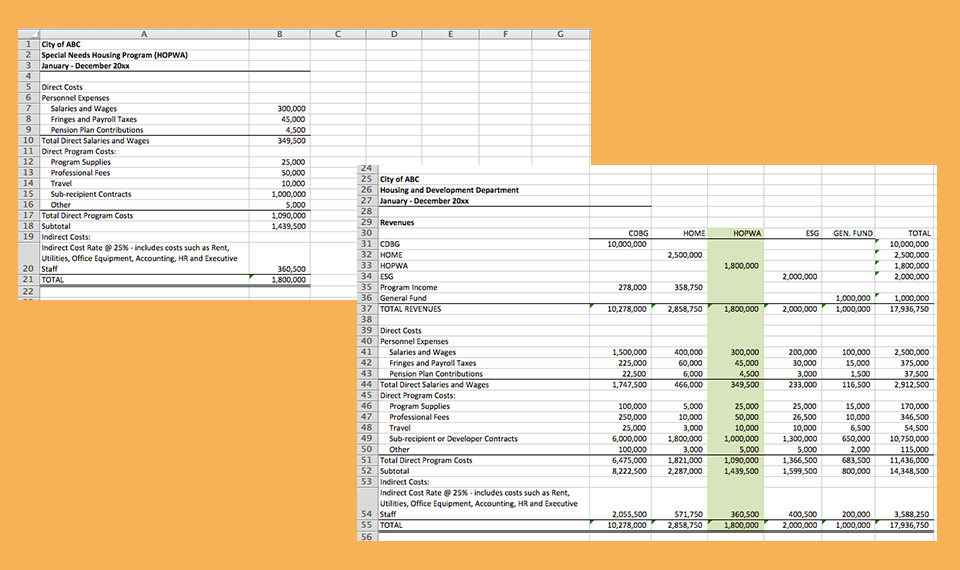Click the TOTAL column heading in row 30
The height and width of the screenshot is (570, 960).
(x=919, y=233)
